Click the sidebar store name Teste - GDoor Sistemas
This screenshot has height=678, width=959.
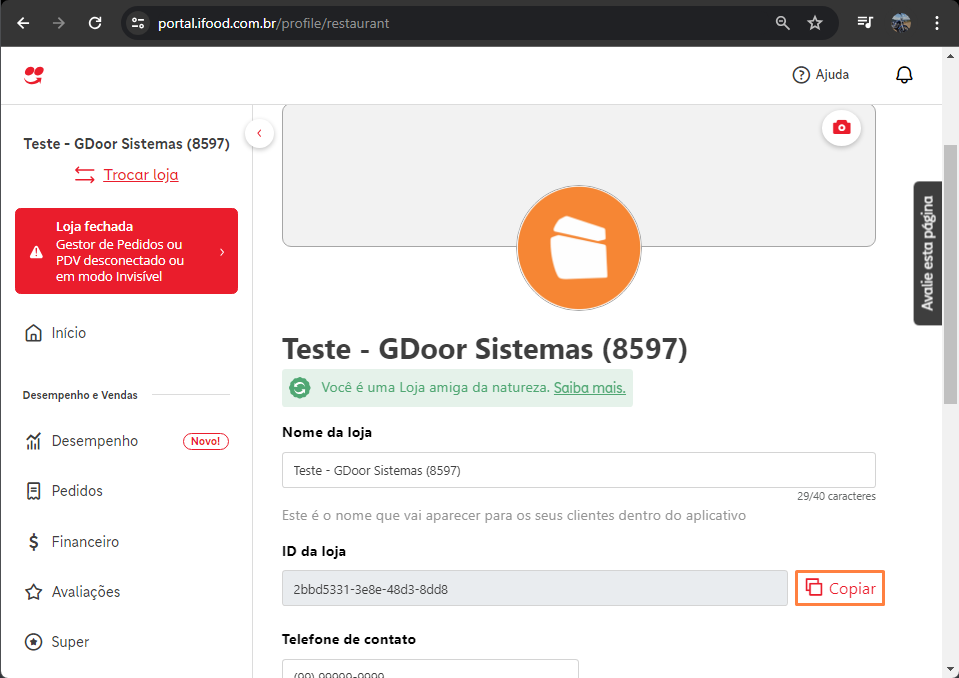coord(127,144)
